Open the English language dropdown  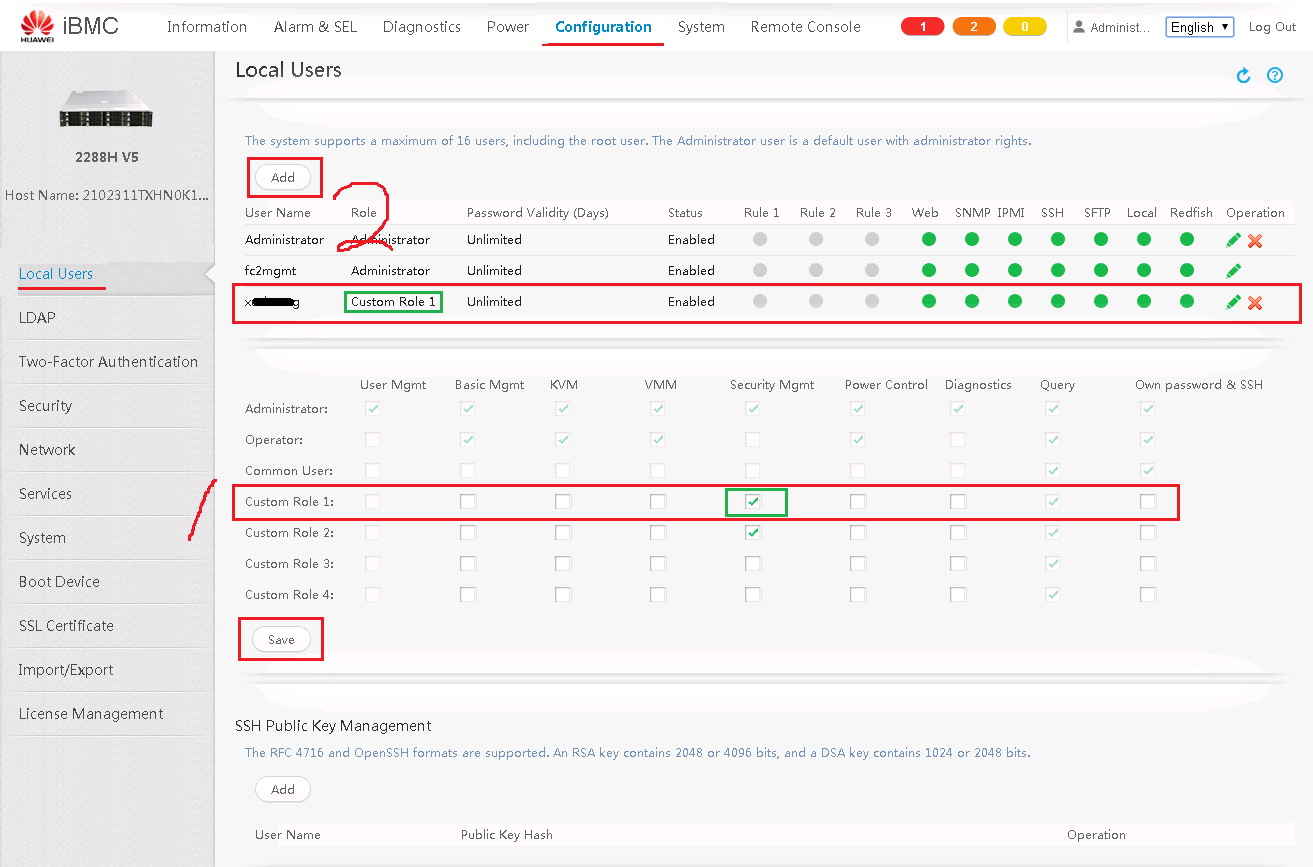pyautogui.click(x=1201, y=27)
